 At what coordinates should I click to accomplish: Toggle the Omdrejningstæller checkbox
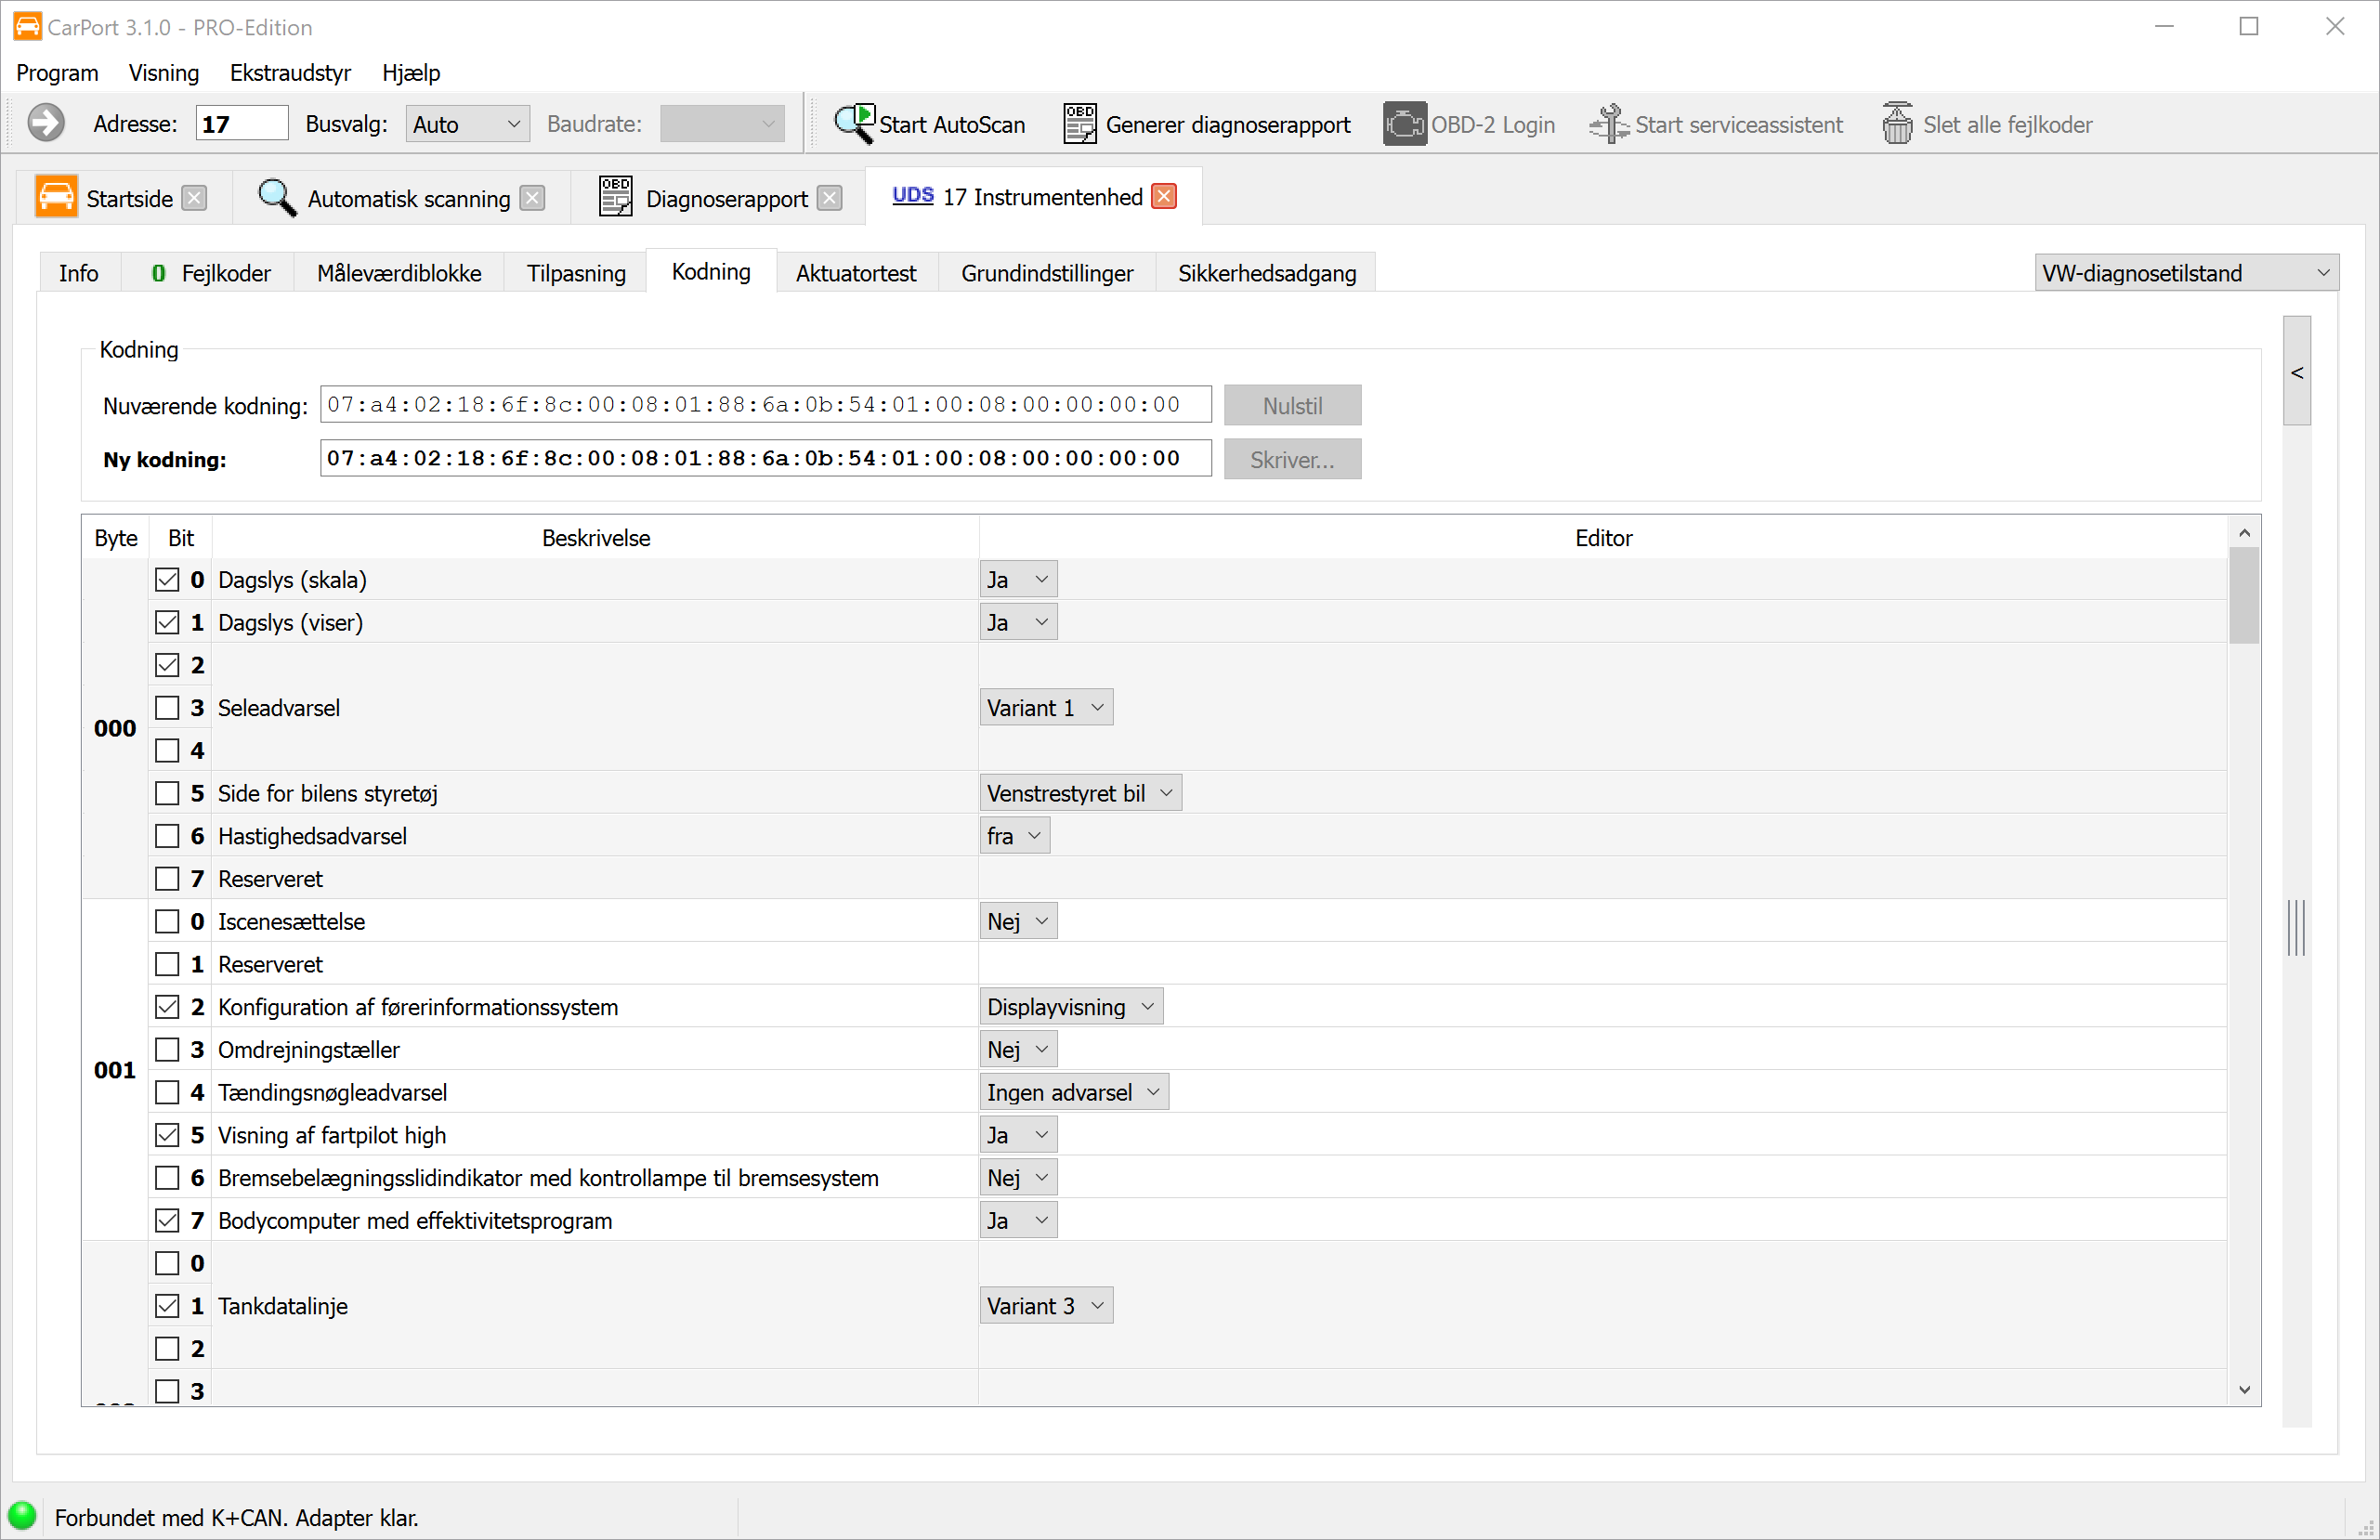click(167, 1050)
